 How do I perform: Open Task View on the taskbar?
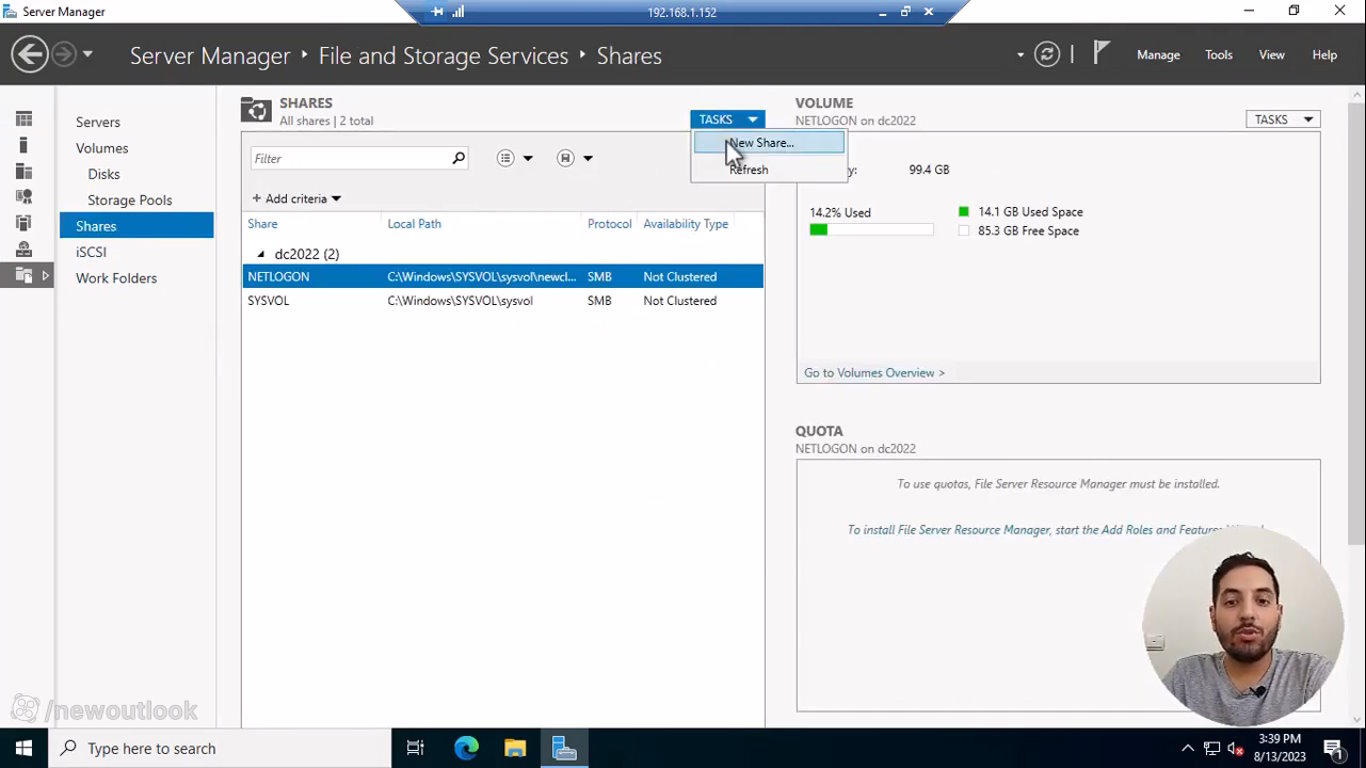coord(415,748)
